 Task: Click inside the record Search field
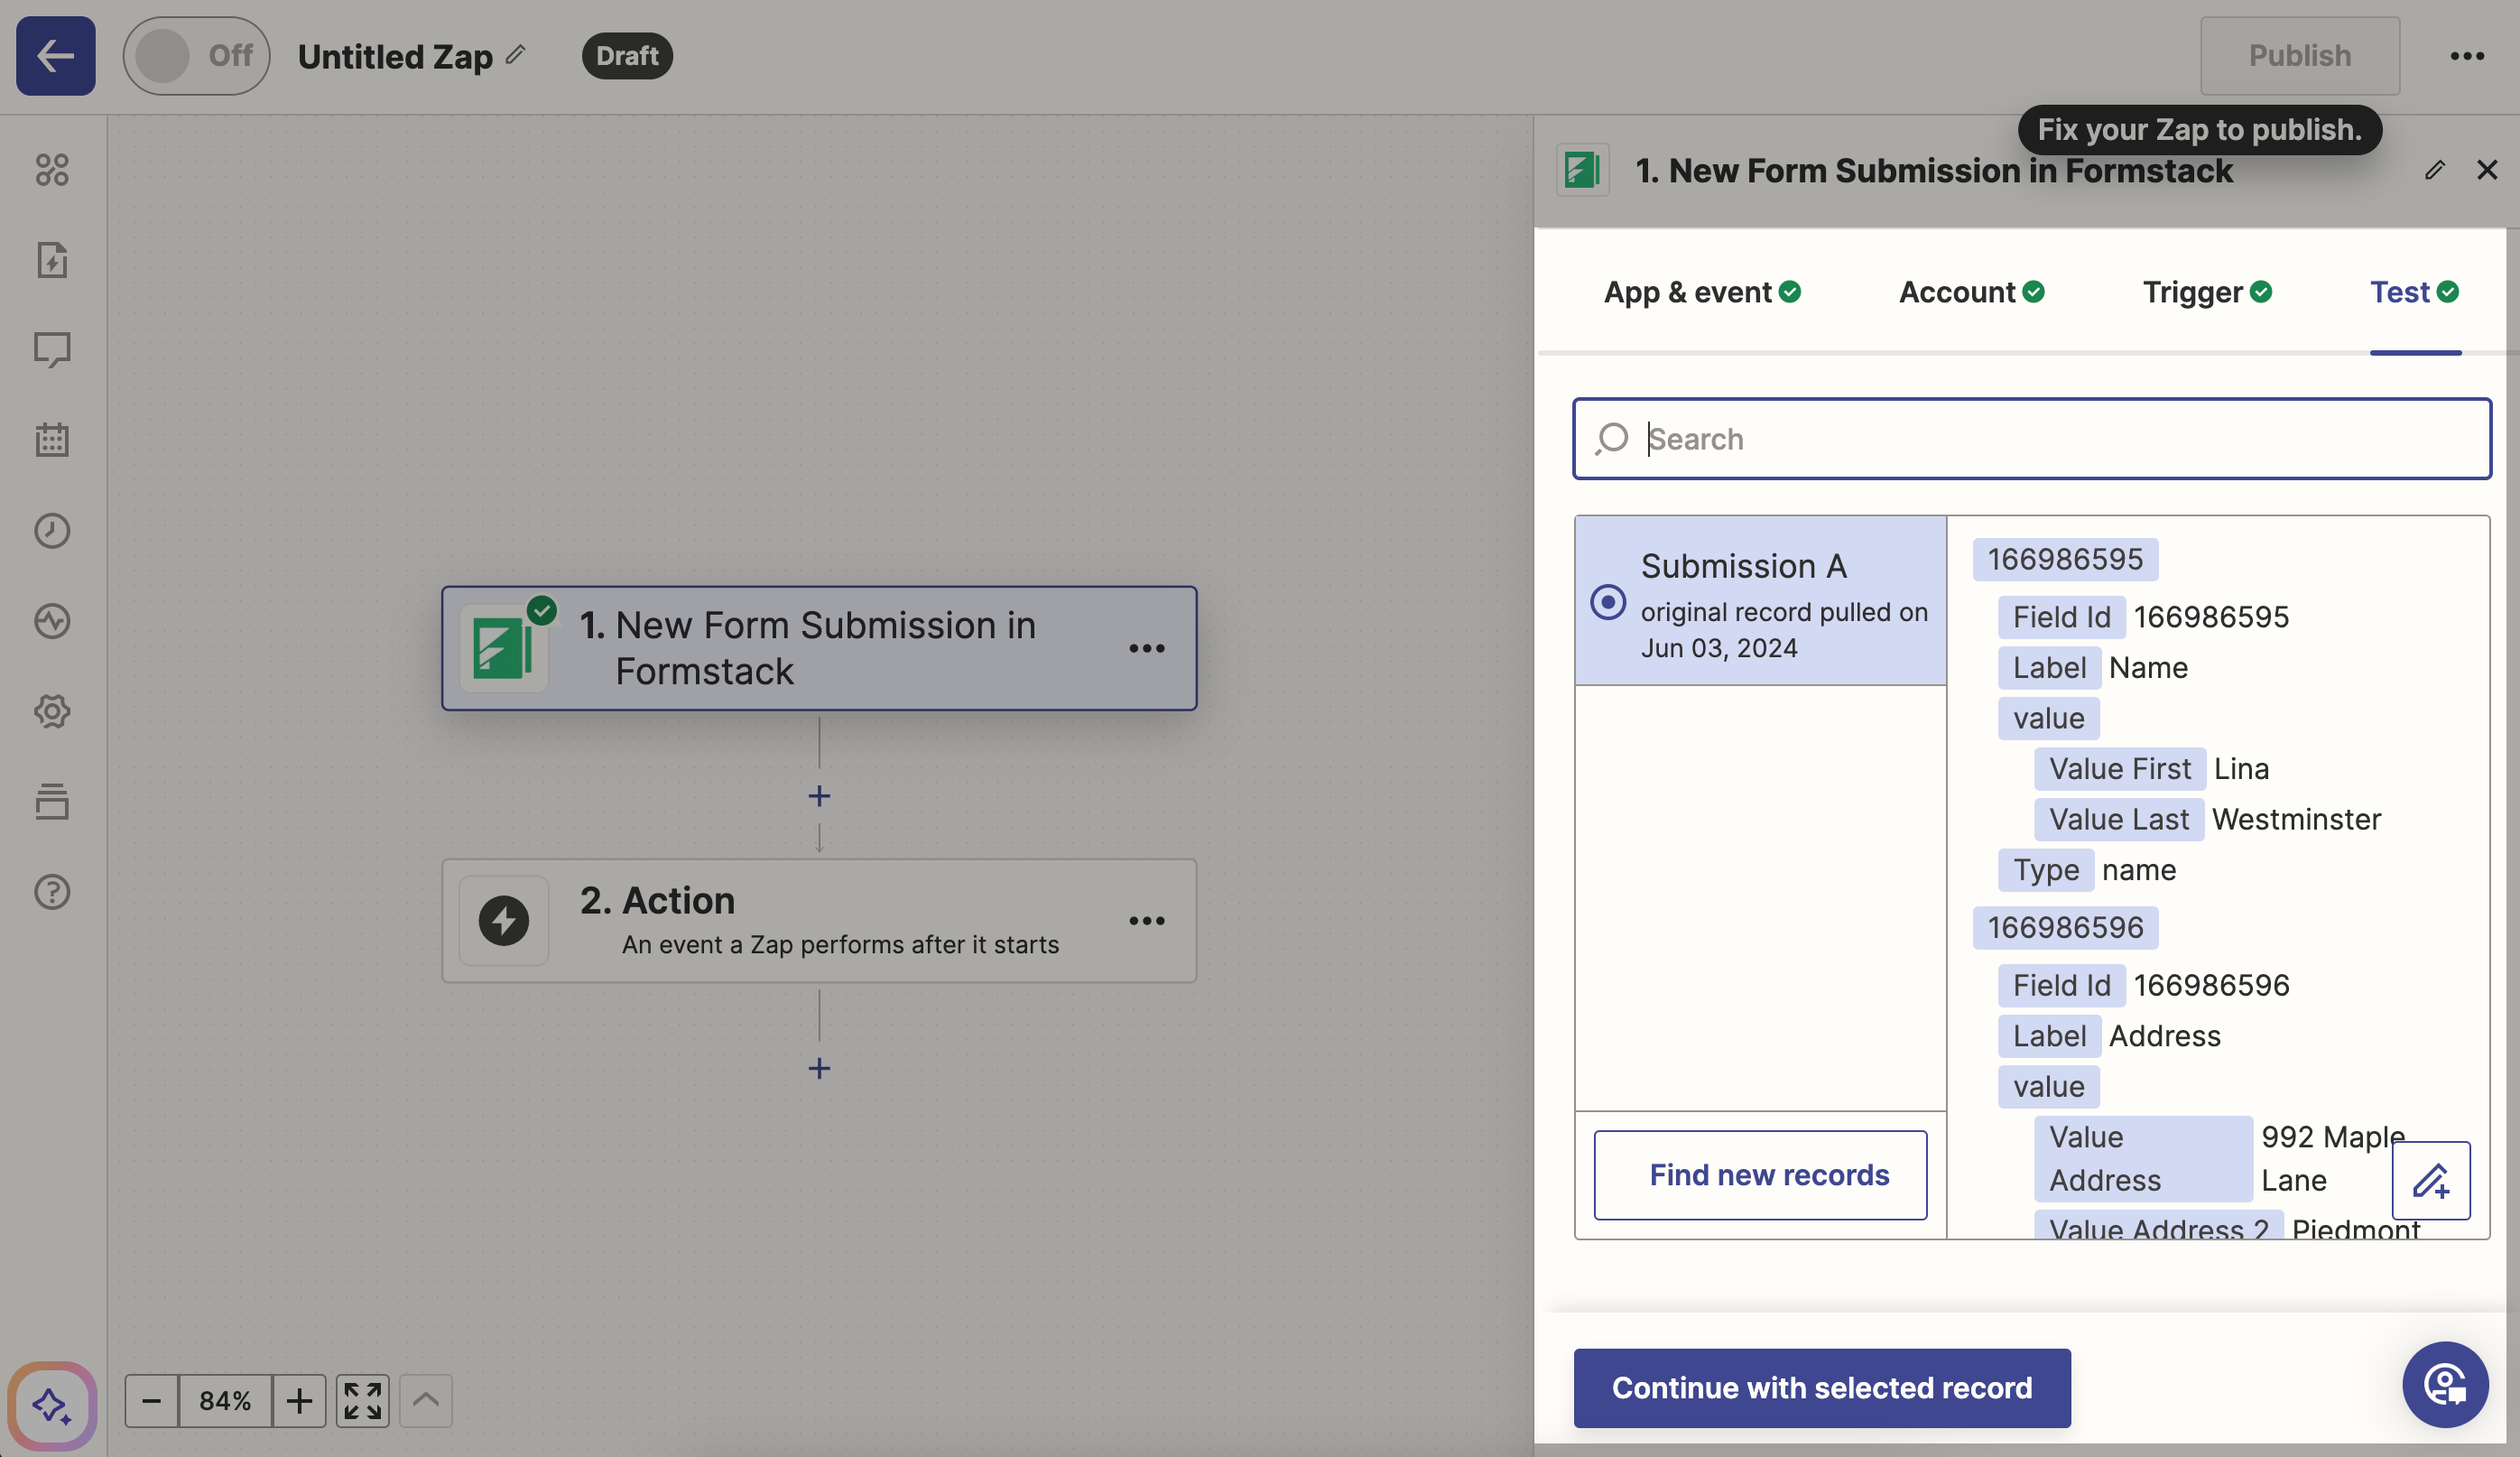tap(2030, 439)
